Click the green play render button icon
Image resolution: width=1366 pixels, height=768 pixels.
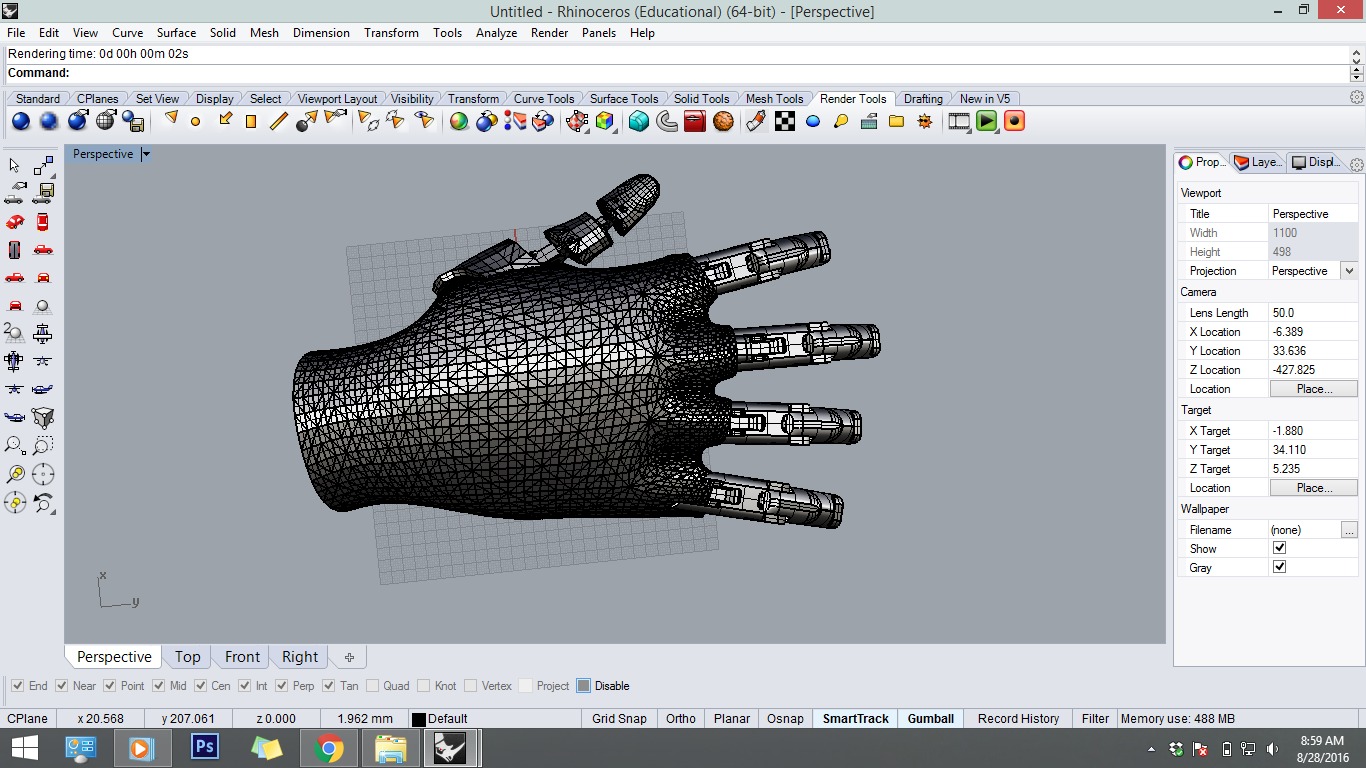(x=987, y=122)
